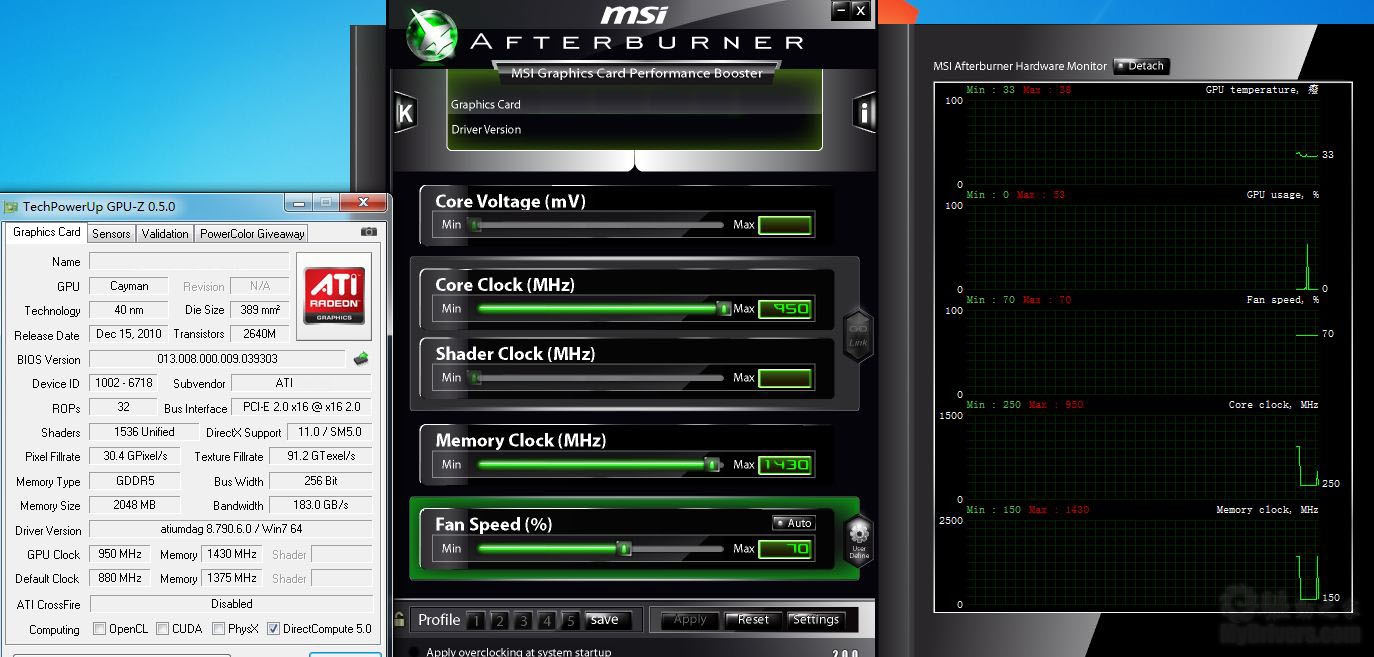Click the Memory Clock slider handle
The image size is (1374, 657).
pyautogui.click(x=712, y=464)
